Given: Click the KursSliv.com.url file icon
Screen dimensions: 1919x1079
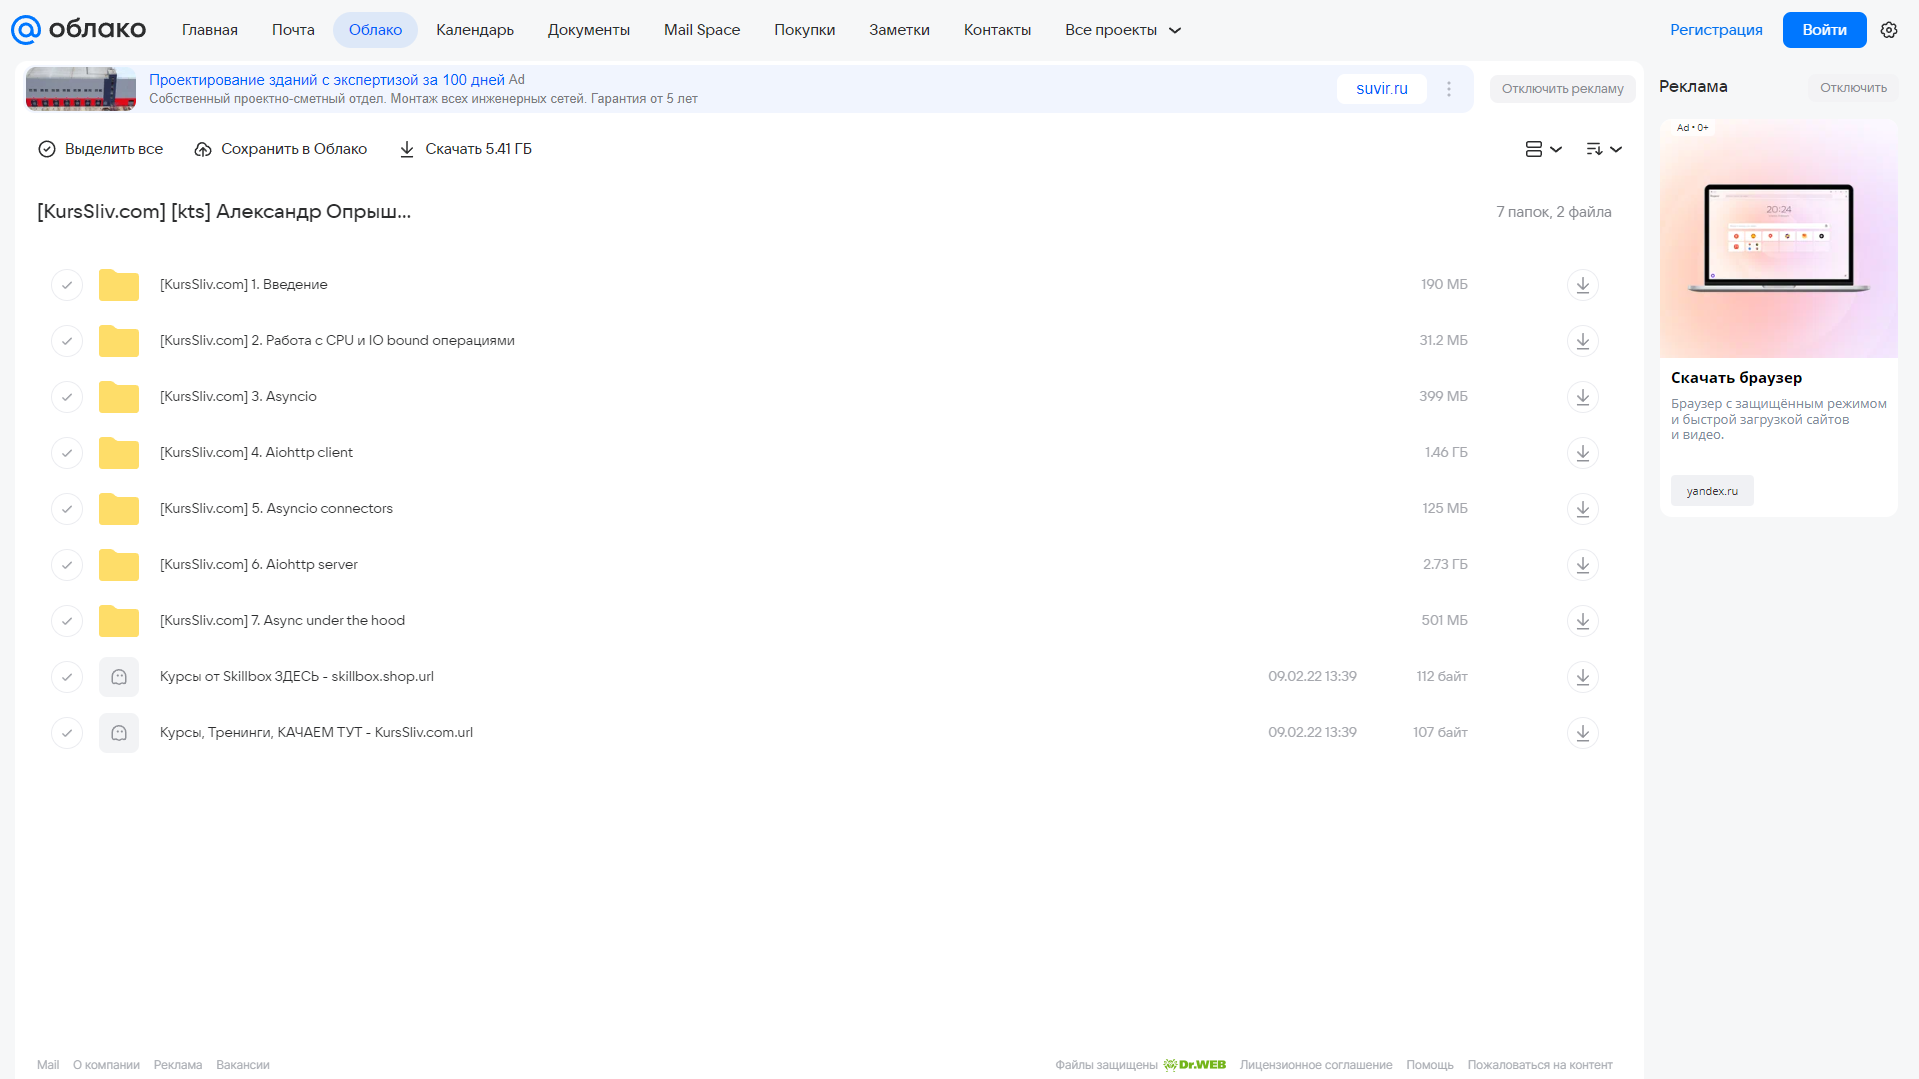Looking at the screenshot, I should pos(119,733).
